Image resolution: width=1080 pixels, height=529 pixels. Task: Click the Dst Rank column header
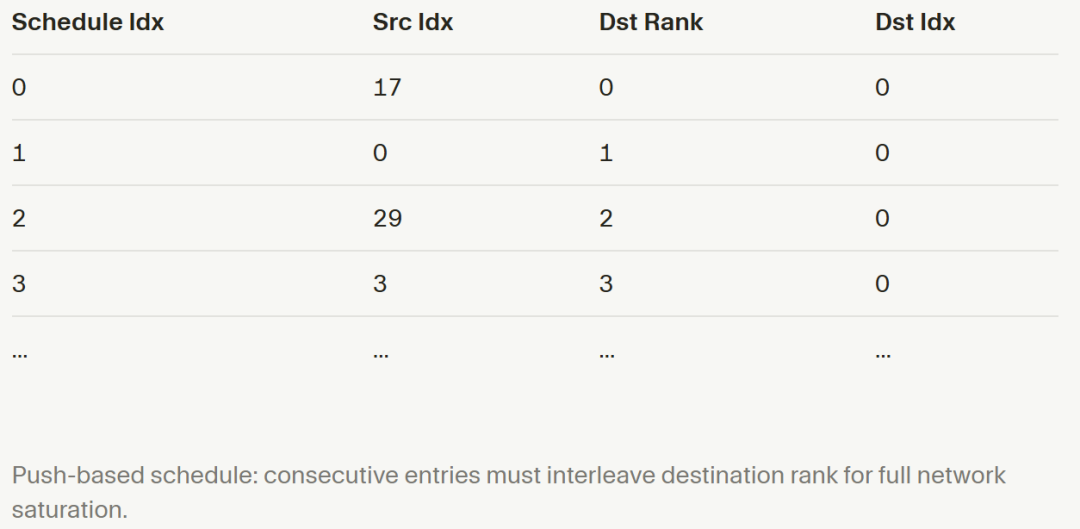pos(651,22)
